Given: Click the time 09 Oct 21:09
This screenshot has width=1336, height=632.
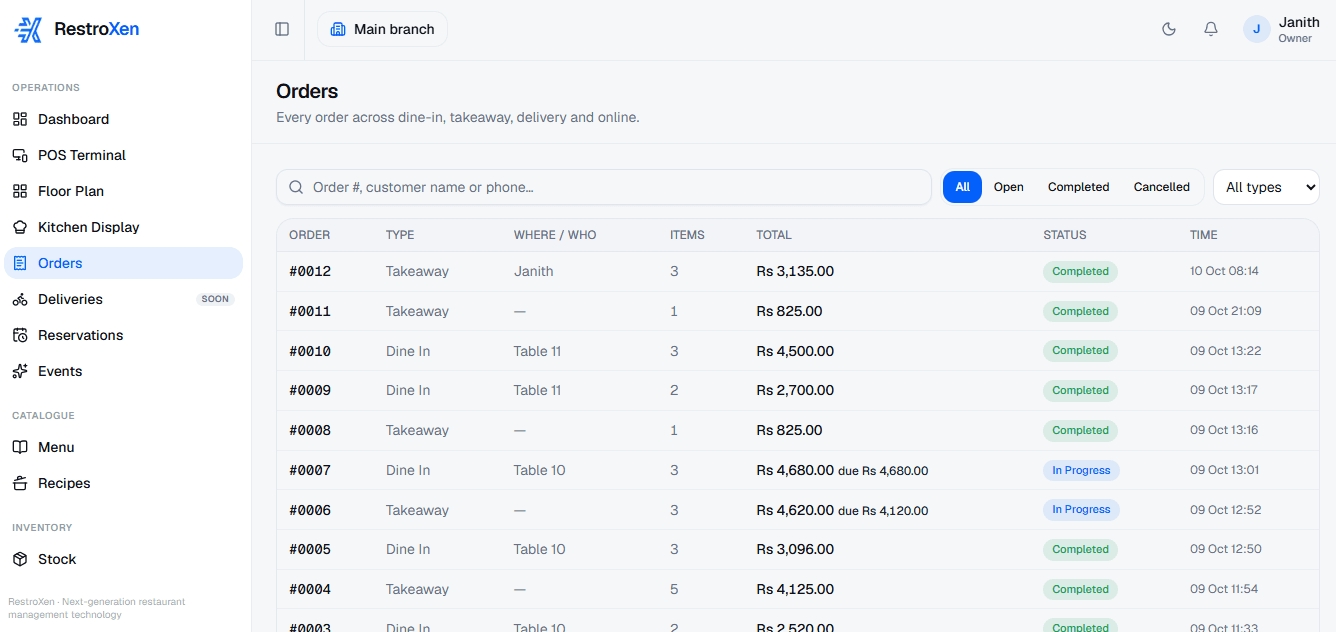Looking at the screenshot, I should point(1226,311).
